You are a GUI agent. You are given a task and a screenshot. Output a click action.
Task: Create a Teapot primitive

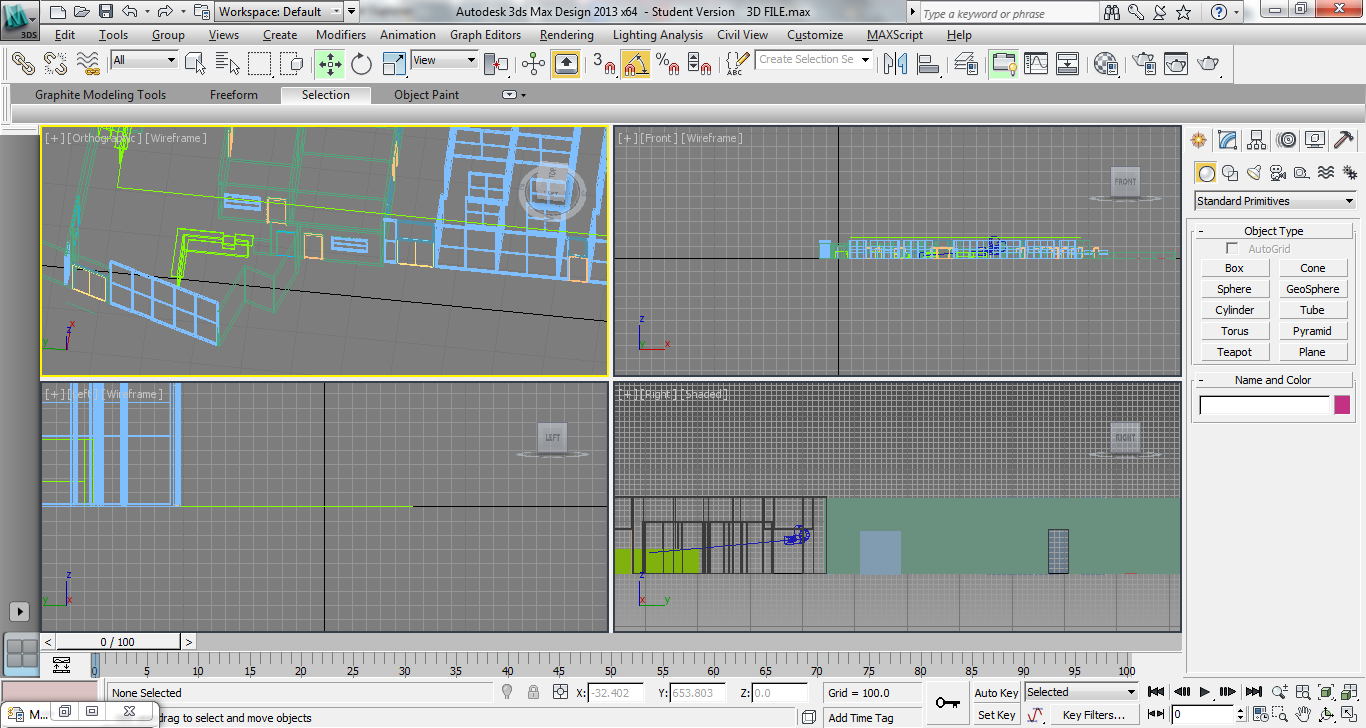coord(1234,352)
